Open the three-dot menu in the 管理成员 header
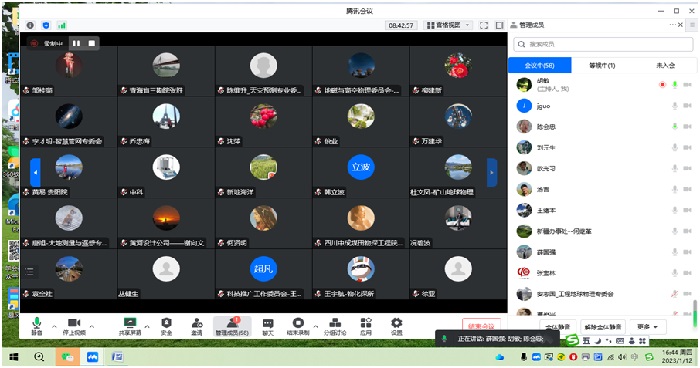700x368 pixels. (x=672, y=25)
